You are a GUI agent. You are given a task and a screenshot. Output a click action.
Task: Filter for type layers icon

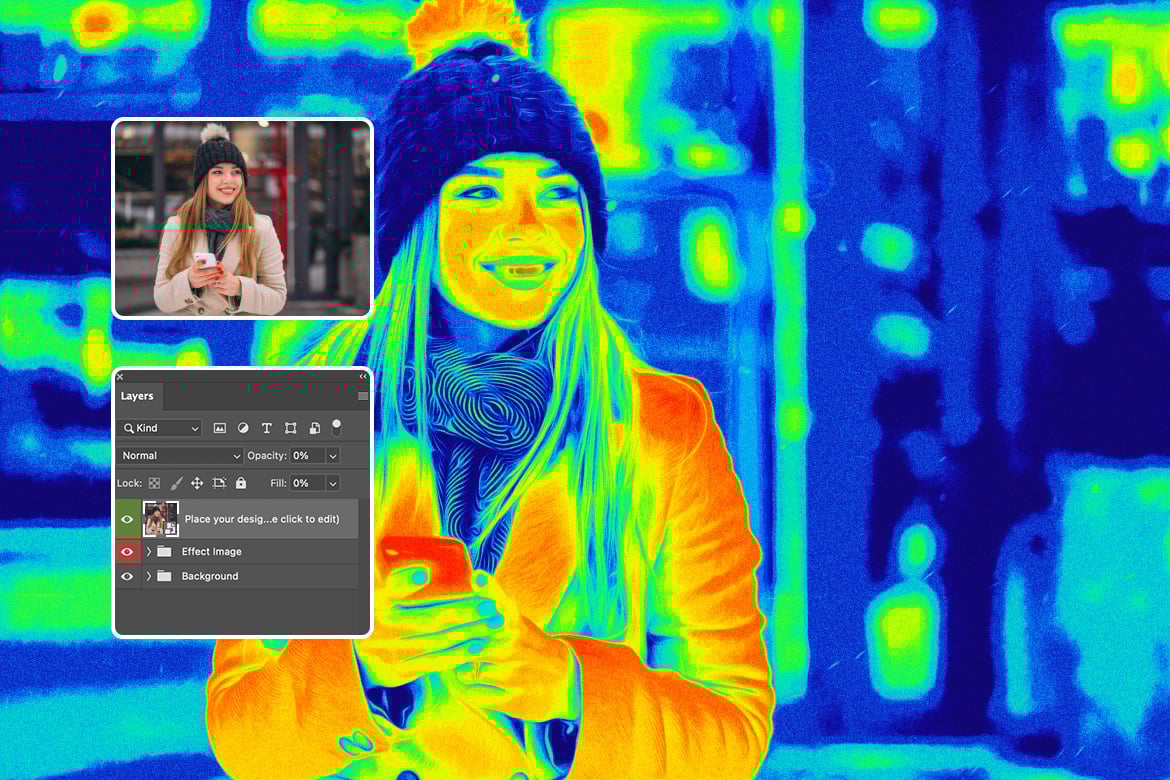pyautogui.click(x=266, y=428)
